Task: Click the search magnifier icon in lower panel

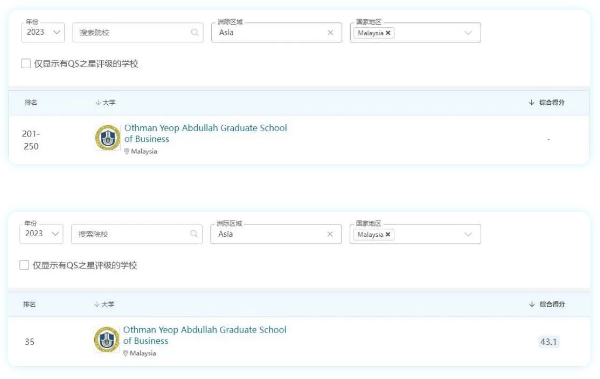Action: [194, 234]
